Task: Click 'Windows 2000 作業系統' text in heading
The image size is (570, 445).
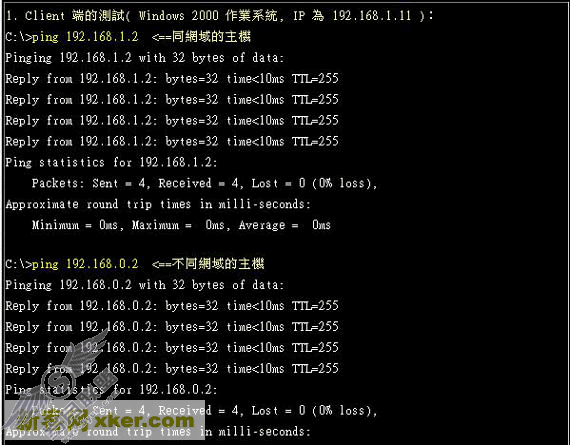Action: point(208,16)
